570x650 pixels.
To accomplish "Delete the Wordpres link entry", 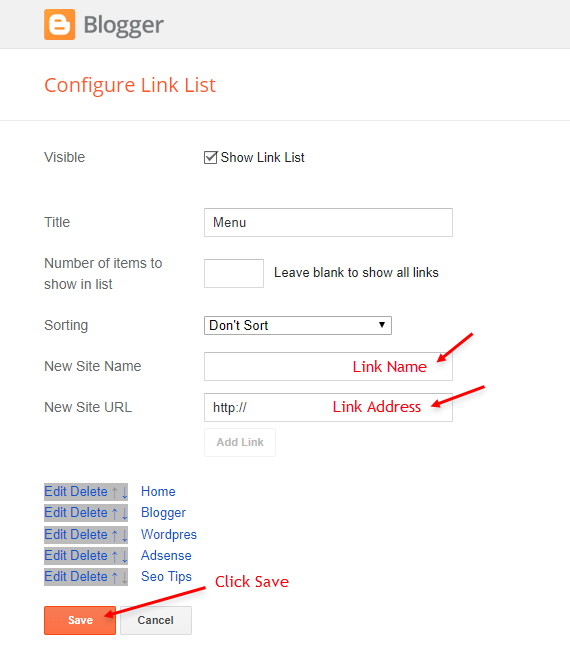I will (x=89, y=534).
